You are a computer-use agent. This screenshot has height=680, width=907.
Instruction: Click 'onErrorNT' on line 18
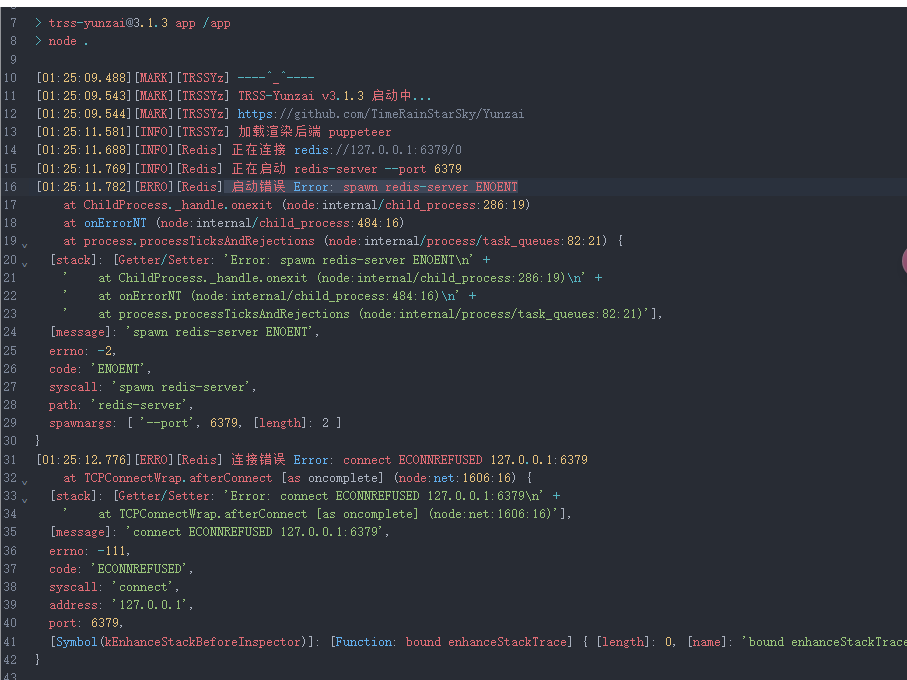(115, 223)
